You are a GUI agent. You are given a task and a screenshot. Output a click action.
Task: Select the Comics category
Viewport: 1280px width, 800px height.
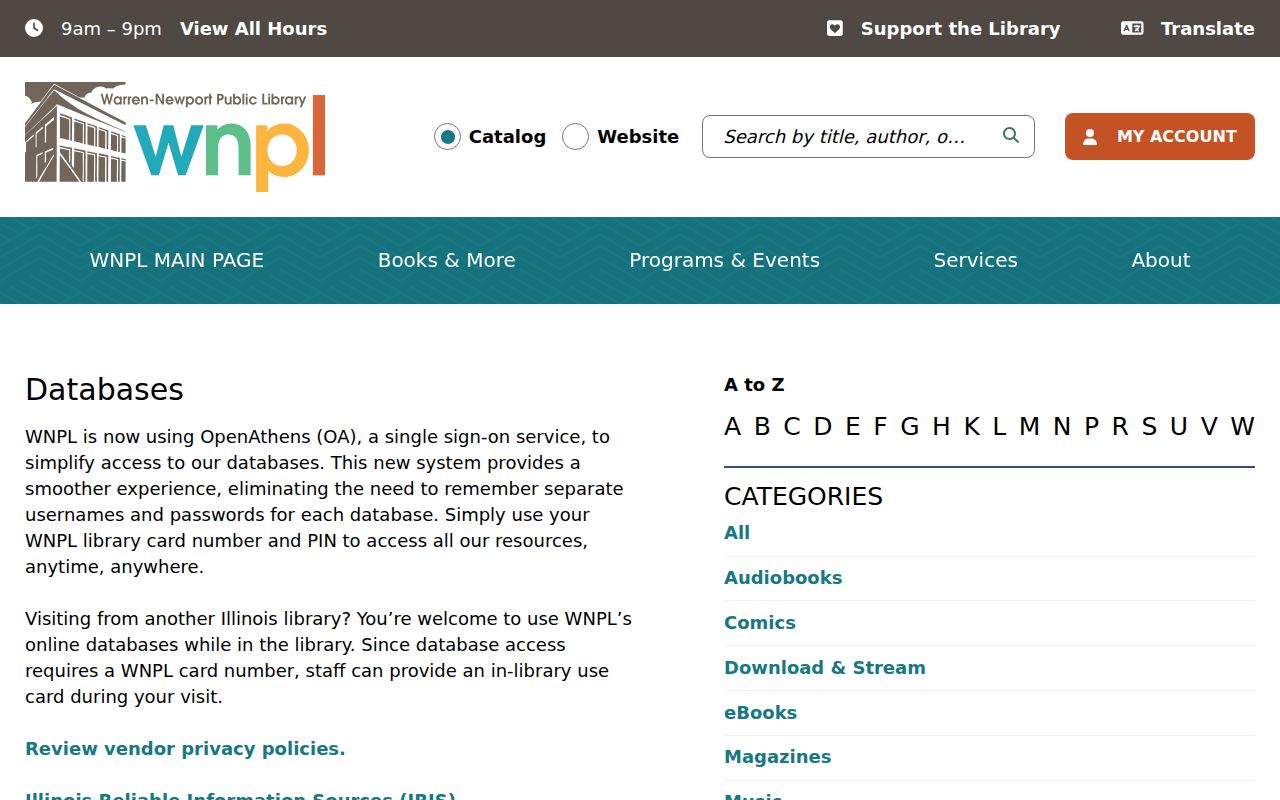click(760, 623)
